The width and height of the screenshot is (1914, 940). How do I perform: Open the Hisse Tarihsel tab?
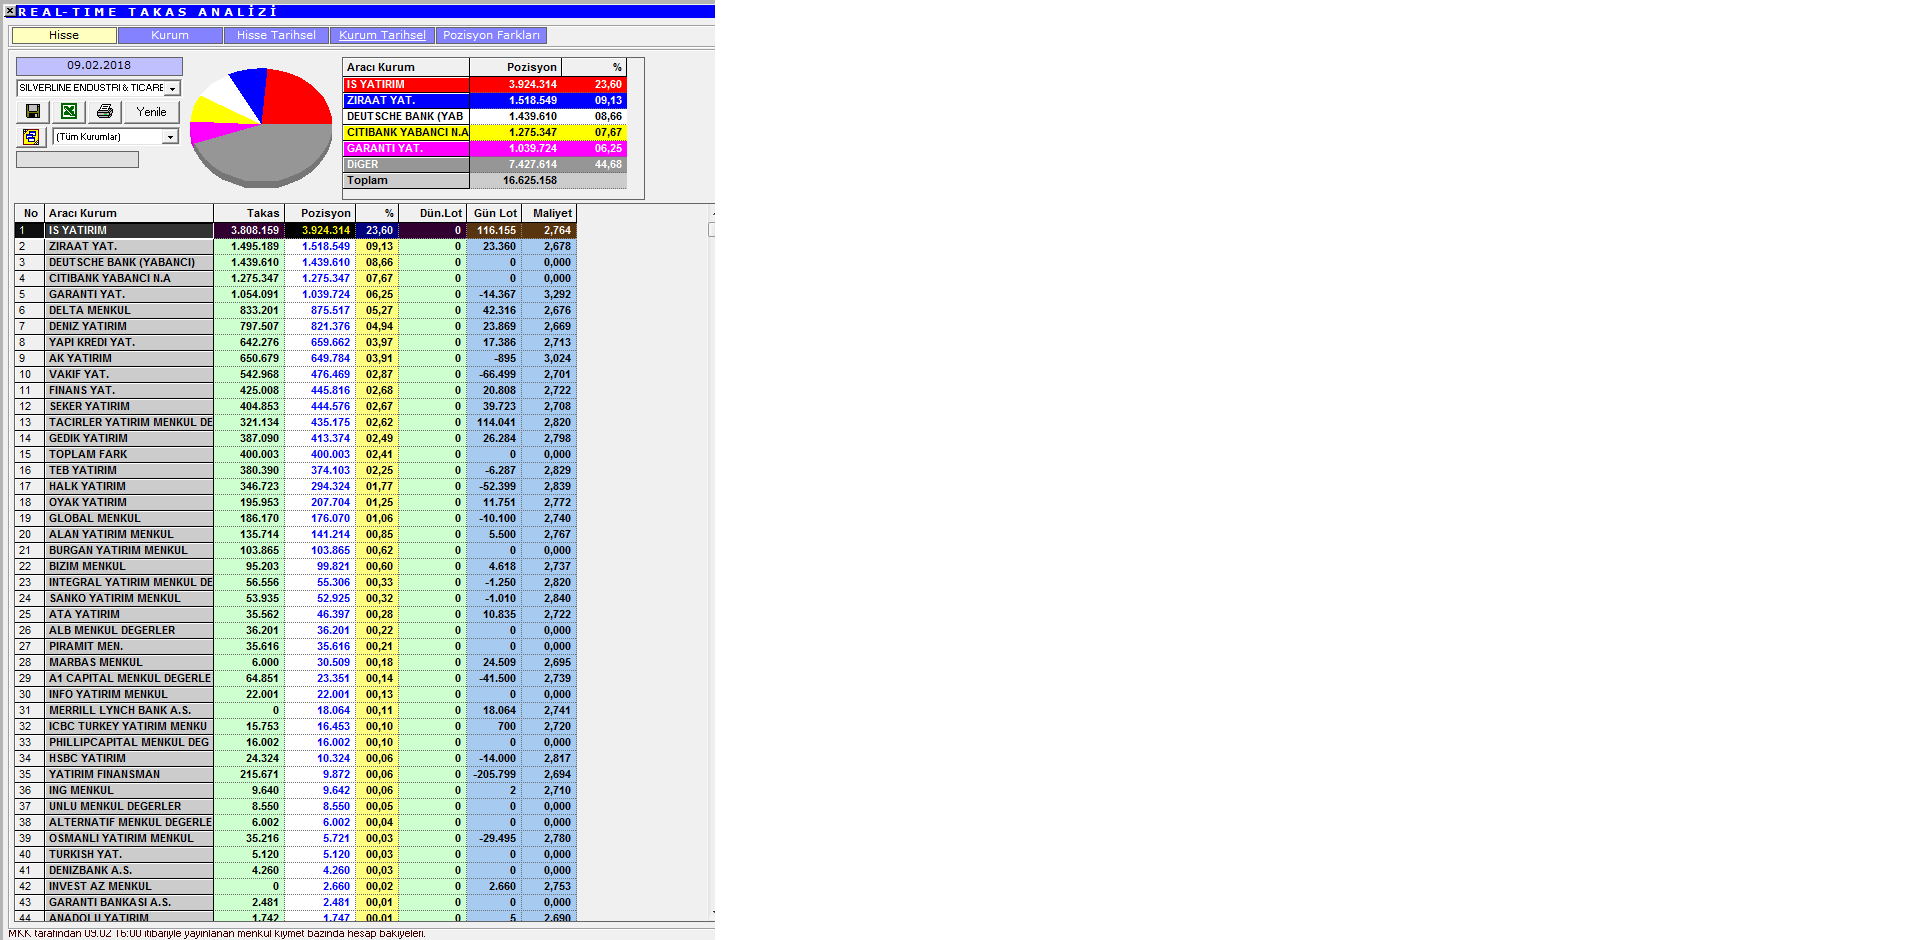[276, 35]
